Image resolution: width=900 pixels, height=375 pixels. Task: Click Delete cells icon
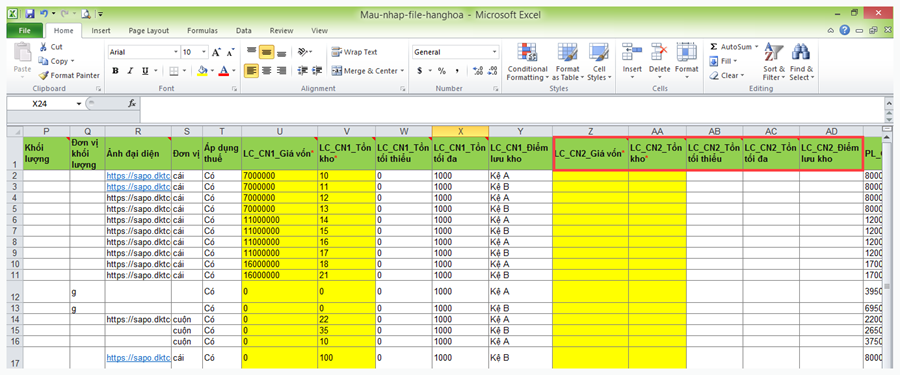(x=660, y=52)
